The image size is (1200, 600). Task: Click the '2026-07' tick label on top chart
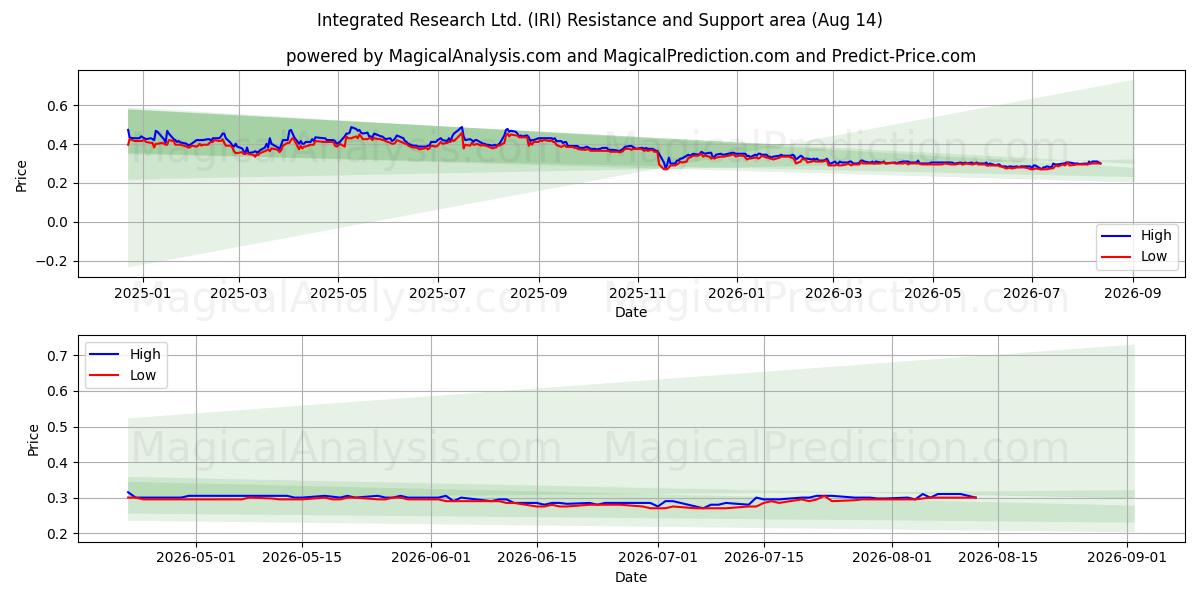1032,293
